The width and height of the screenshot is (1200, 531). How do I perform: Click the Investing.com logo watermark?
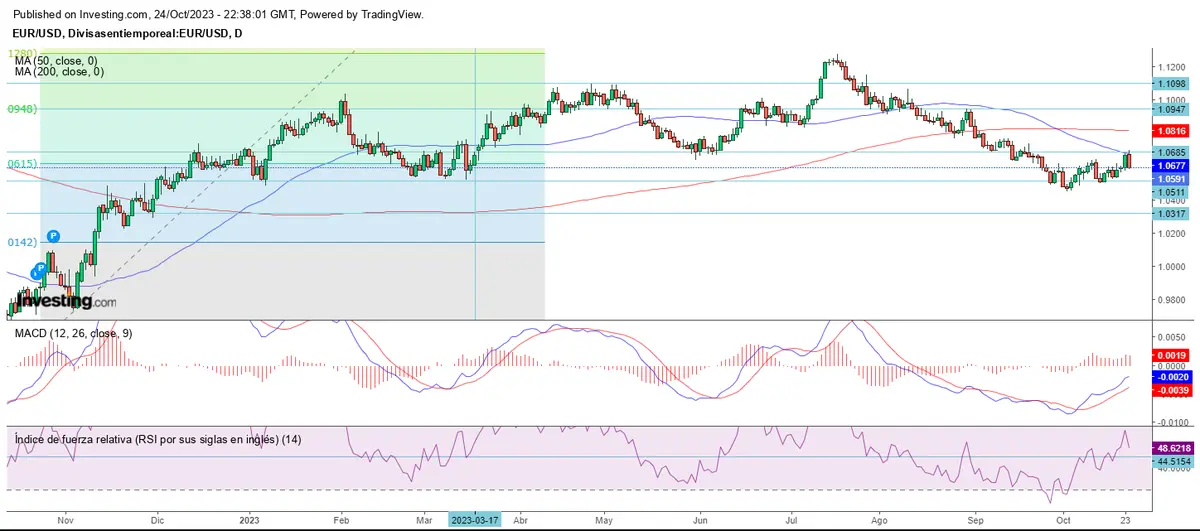tap(61, 300)
